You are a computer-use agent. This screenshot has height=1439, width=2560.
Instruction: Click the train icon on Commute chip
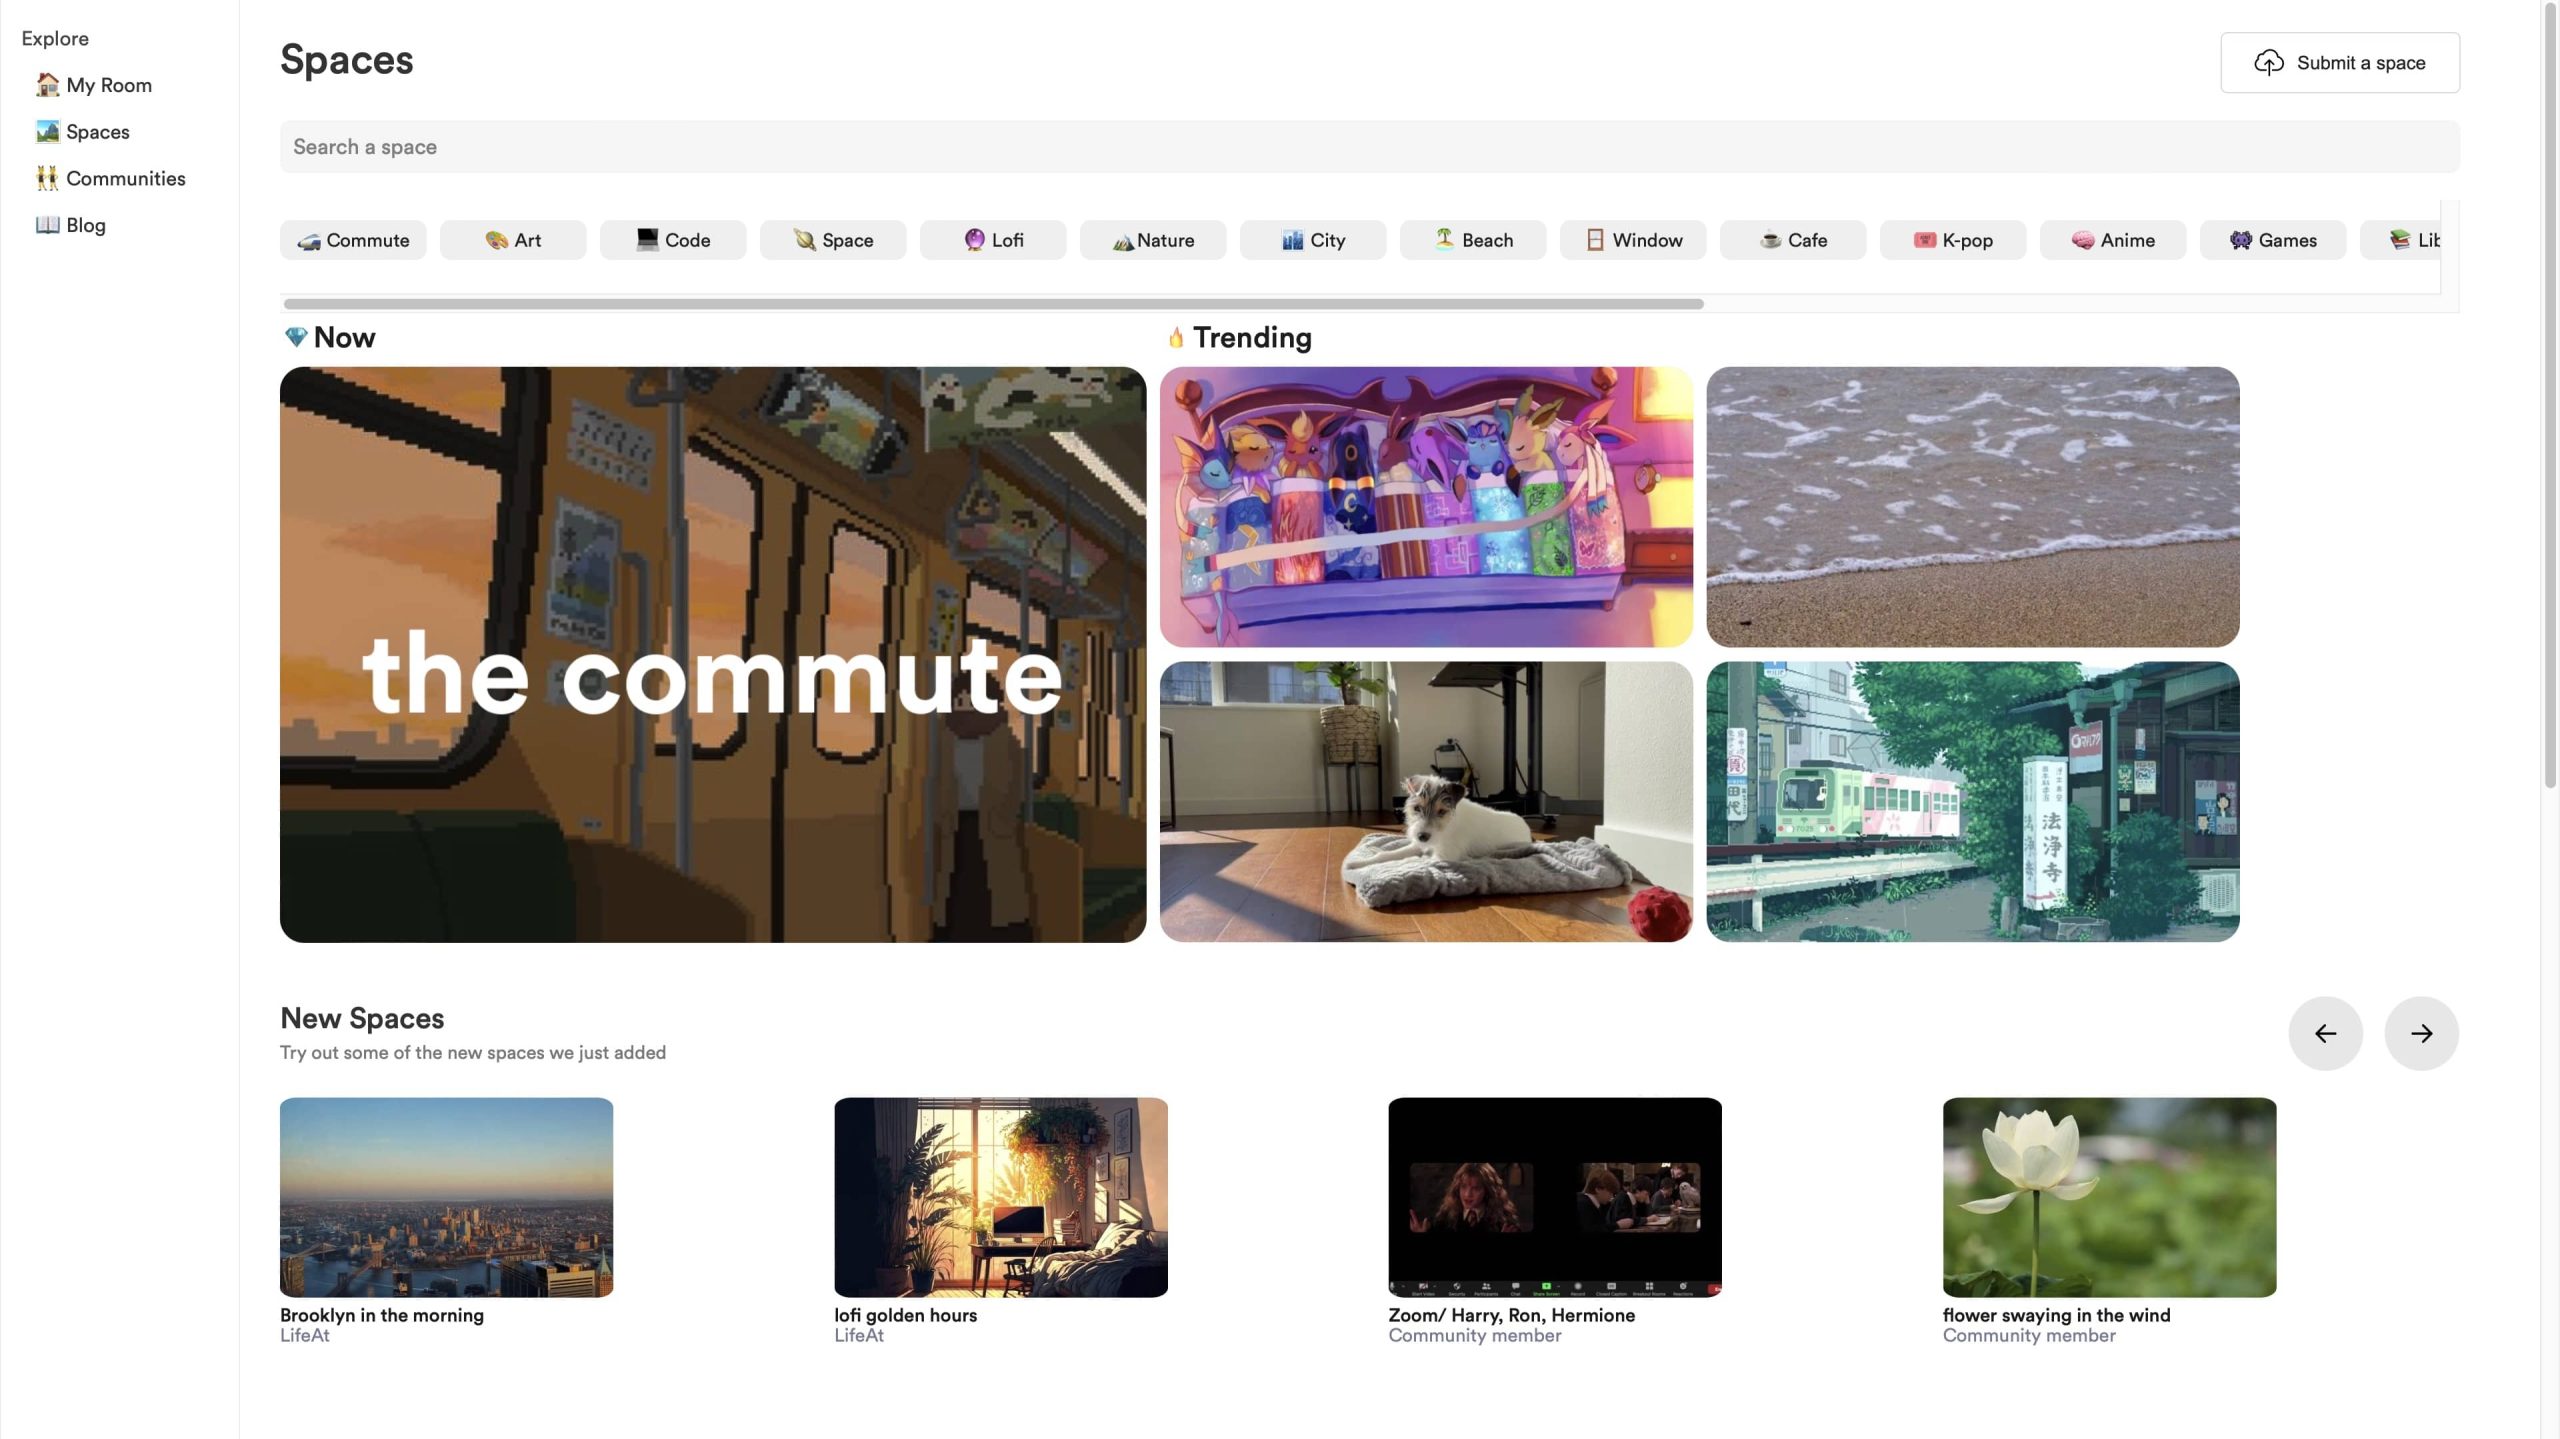(309, 241)
